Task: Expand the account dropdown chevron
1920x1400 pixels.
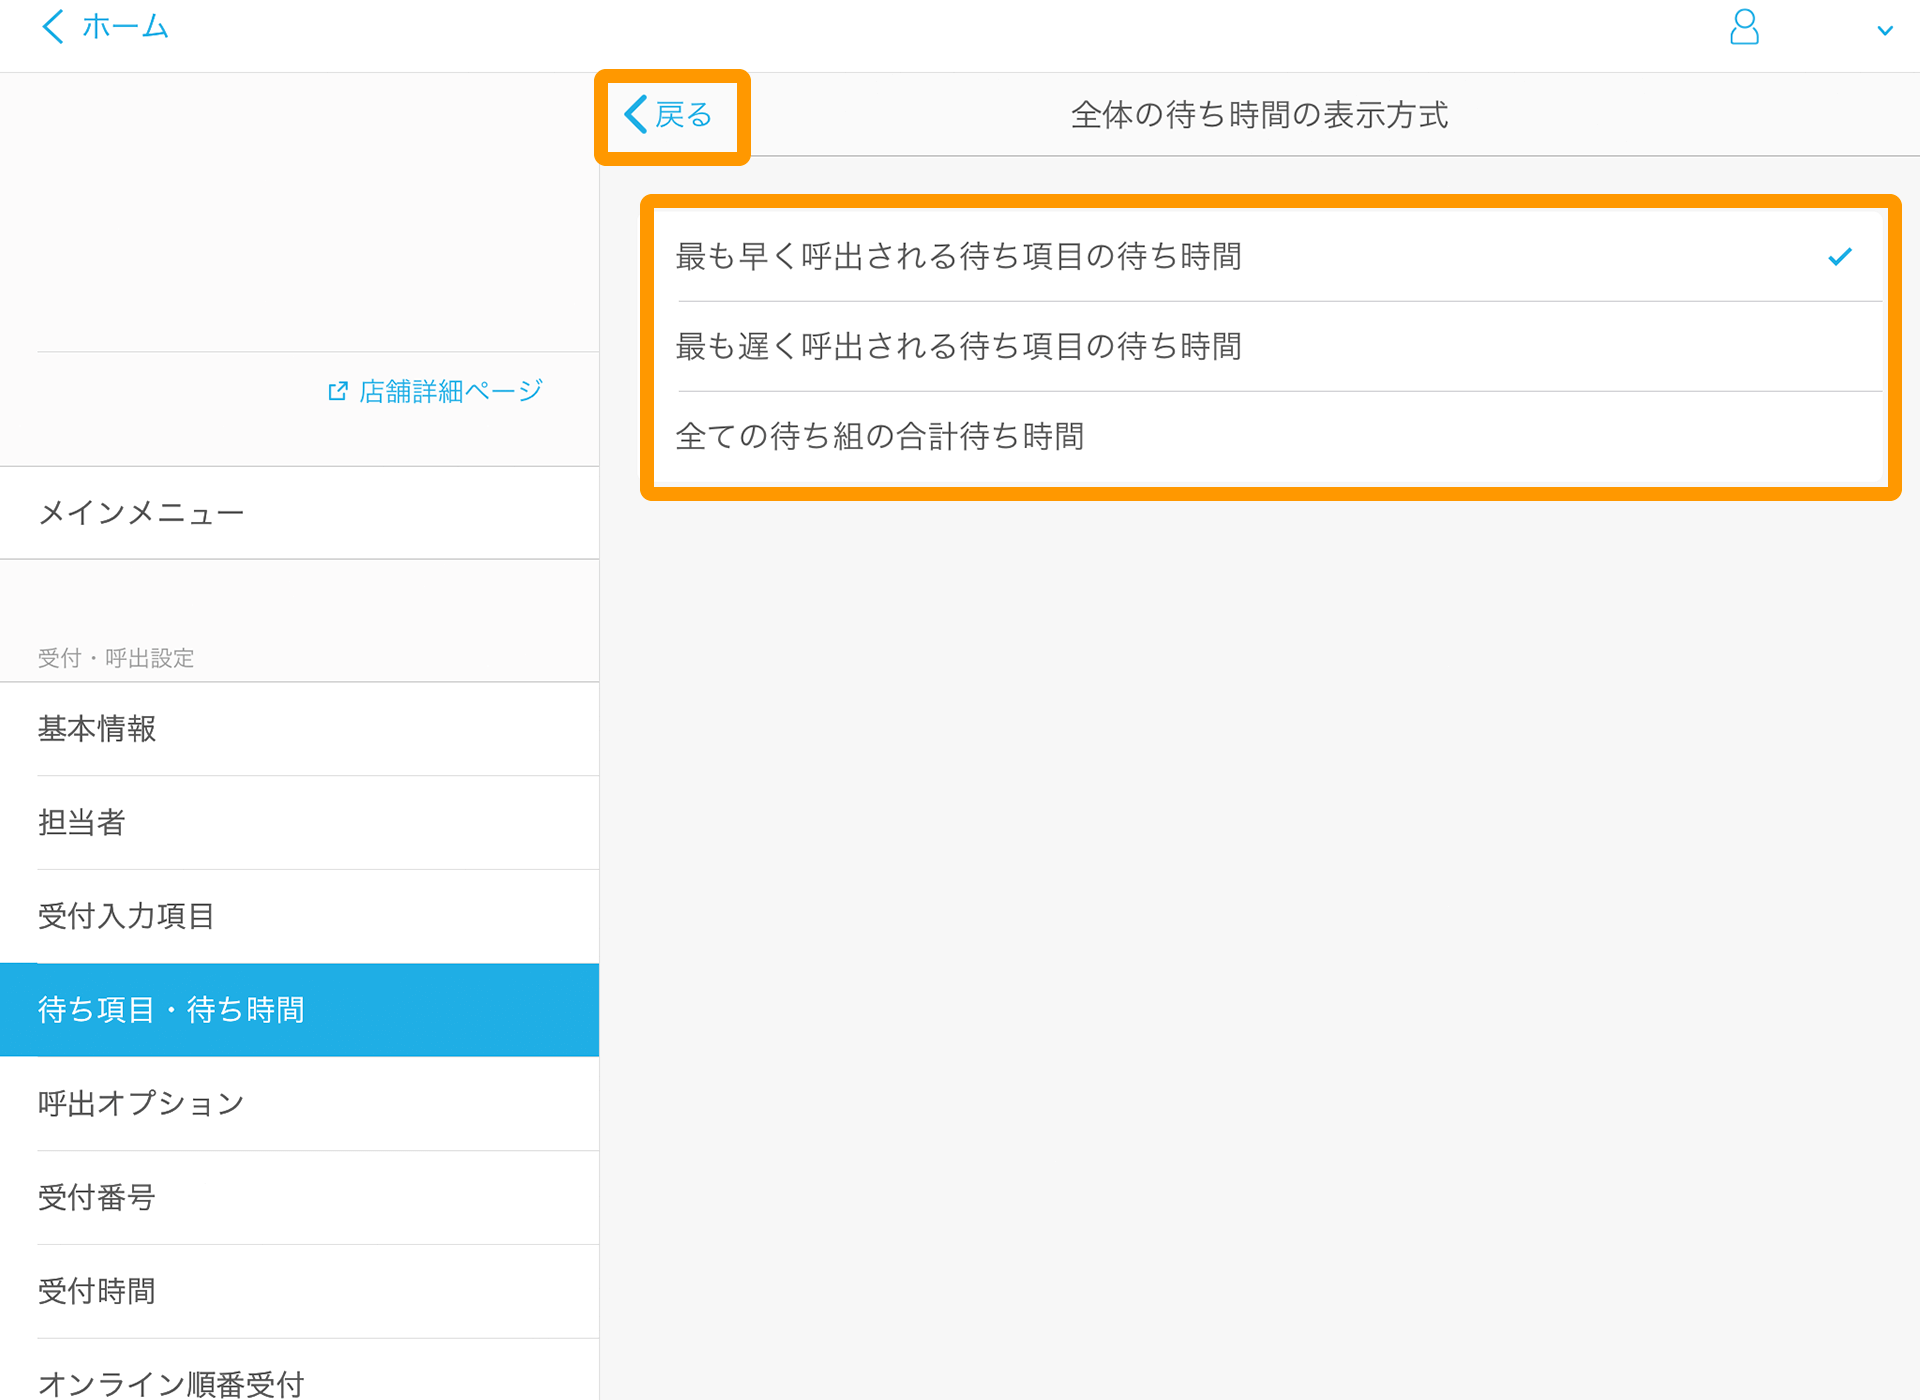Action: (1885, 30)
